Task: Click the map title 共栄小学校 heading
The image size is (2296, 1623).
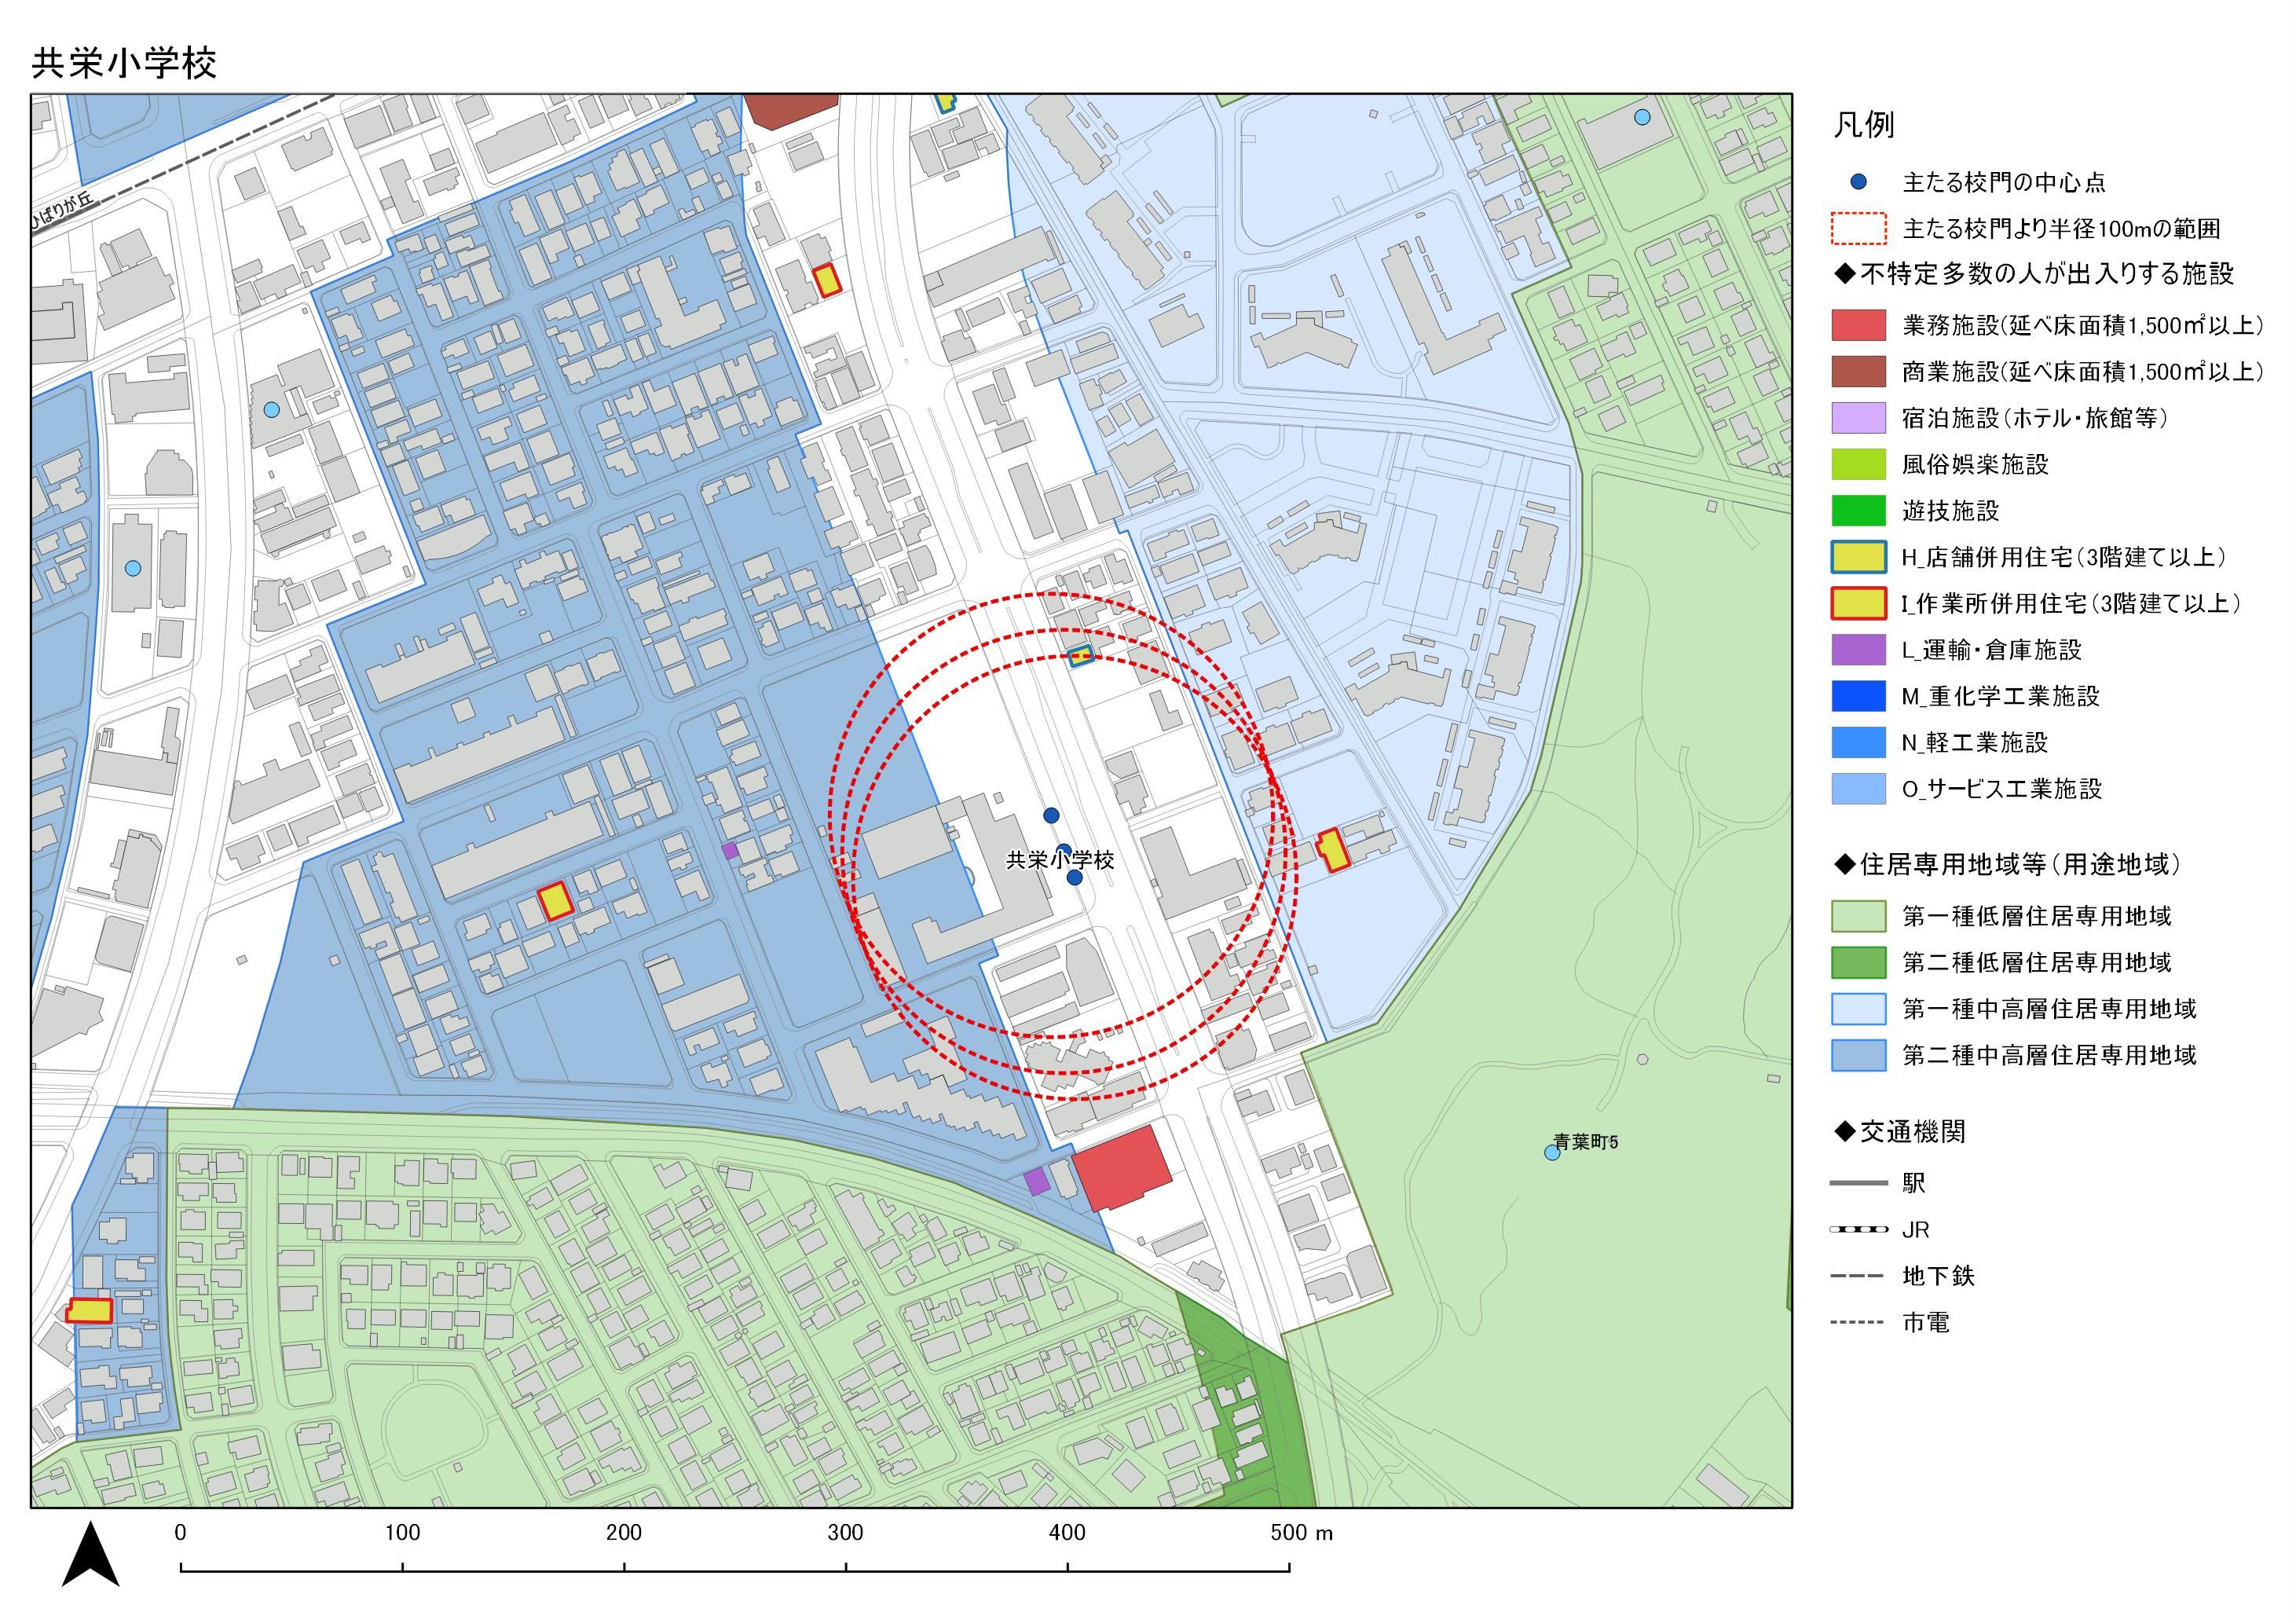Action: [x=124, y=64]
